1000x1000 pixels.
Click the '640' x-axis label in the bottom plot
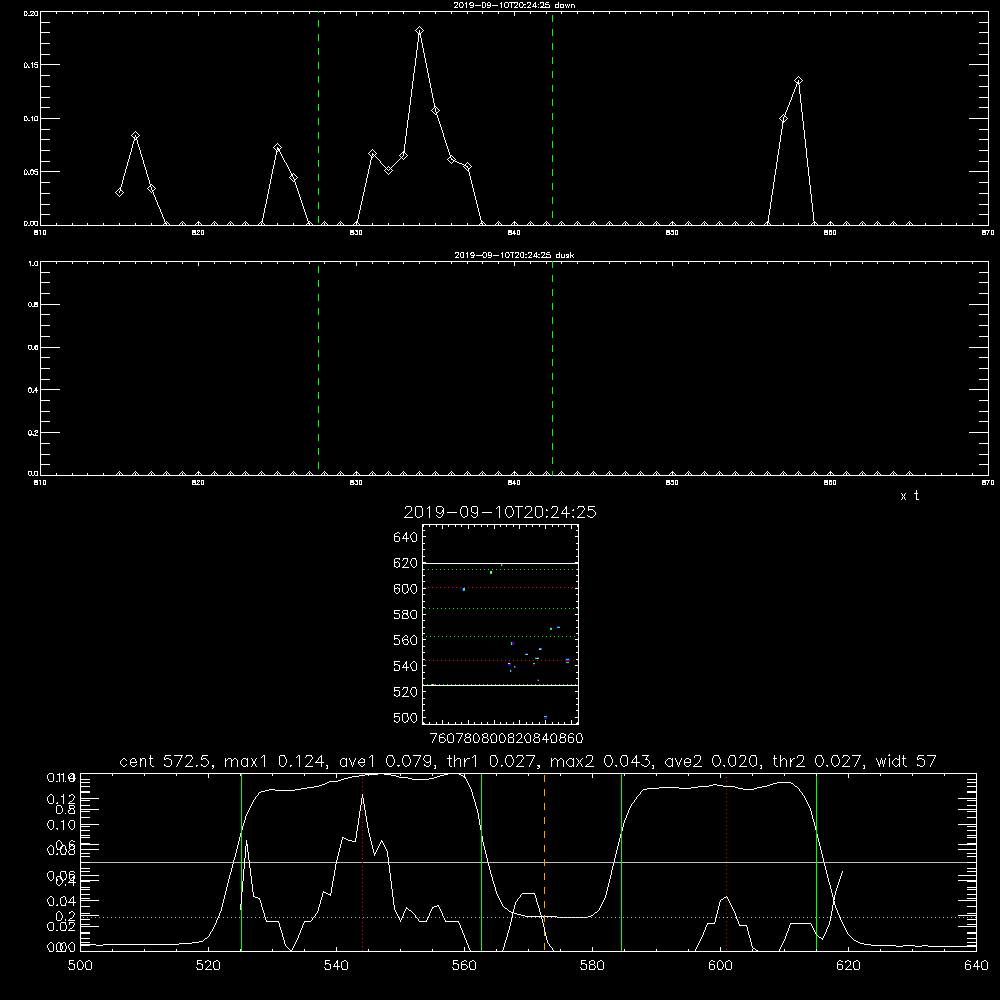coord(976,966)
